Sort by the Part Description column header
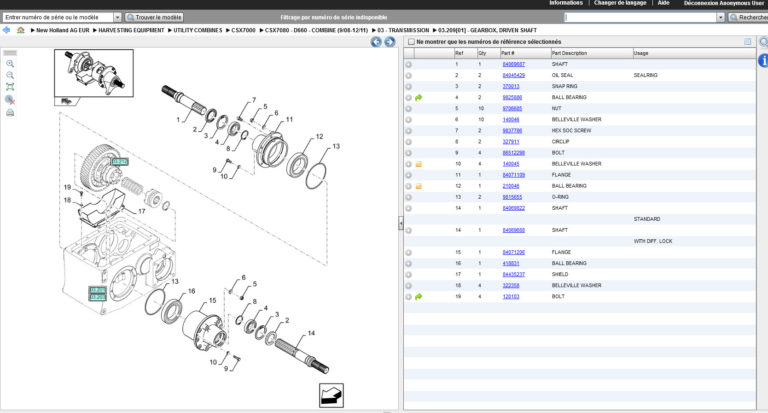Screen dimensions: 768x413 click(591, 53)
